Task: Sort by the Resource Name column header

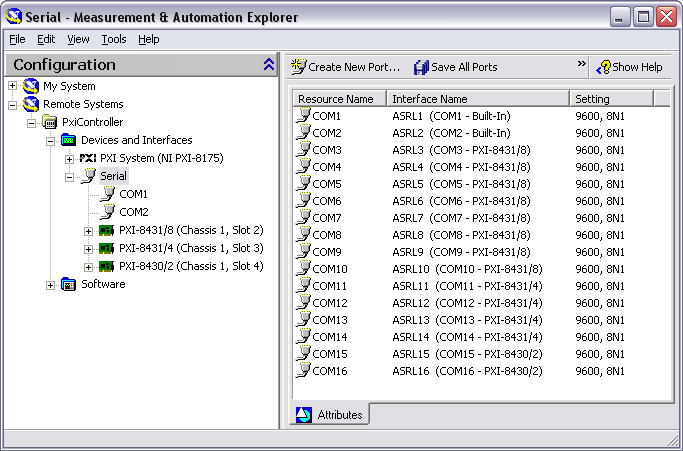Action: 339,99
